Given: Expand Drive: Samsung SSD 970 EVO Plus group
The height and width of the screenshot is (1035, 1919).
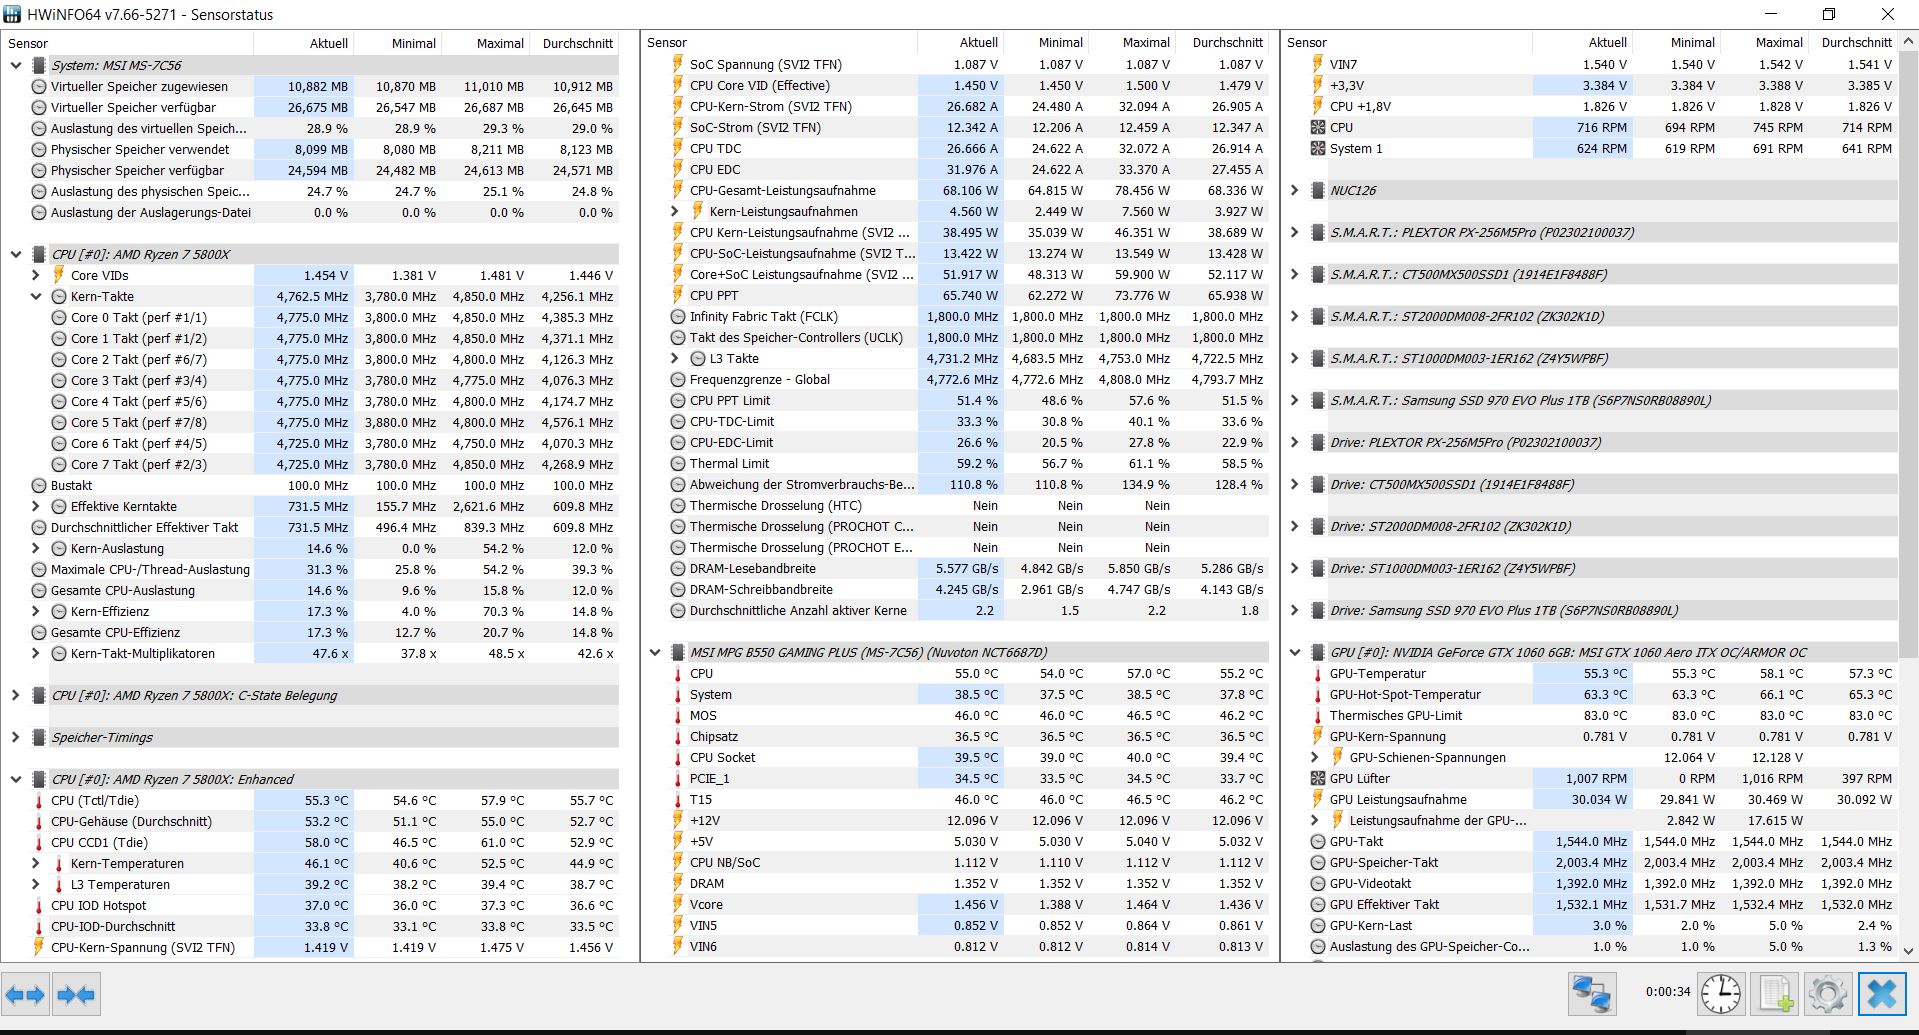Looking at the screenshot, I should 1295,610.
